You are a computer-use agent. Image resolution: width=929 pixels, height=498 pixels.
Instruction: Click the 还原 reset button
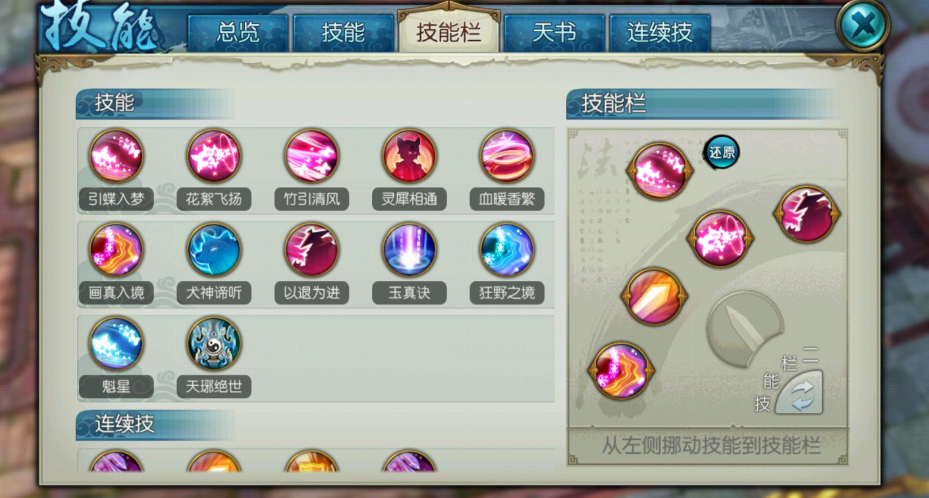[x=722, y=152]
